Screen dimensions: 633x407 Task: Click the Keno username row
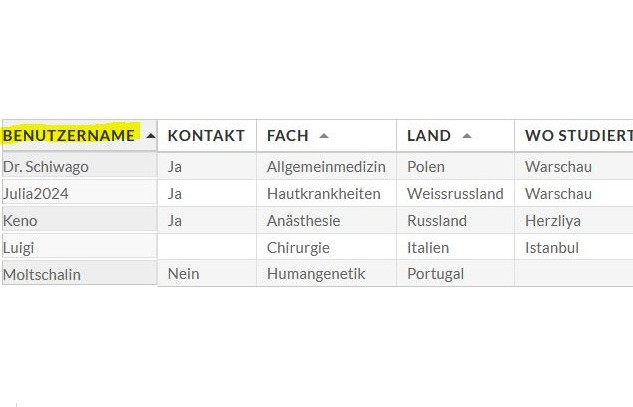pos(21,220)
